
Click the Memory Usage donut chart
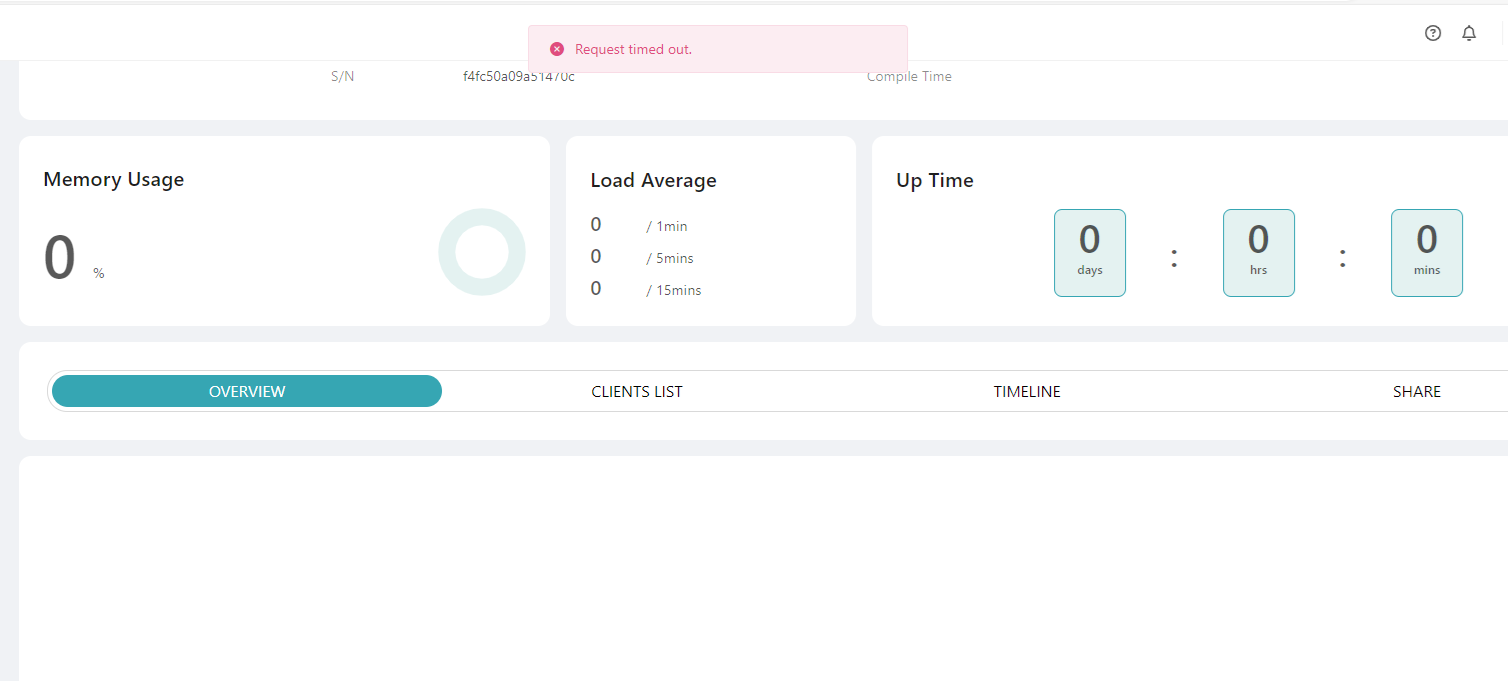click(x=482, y=252)
